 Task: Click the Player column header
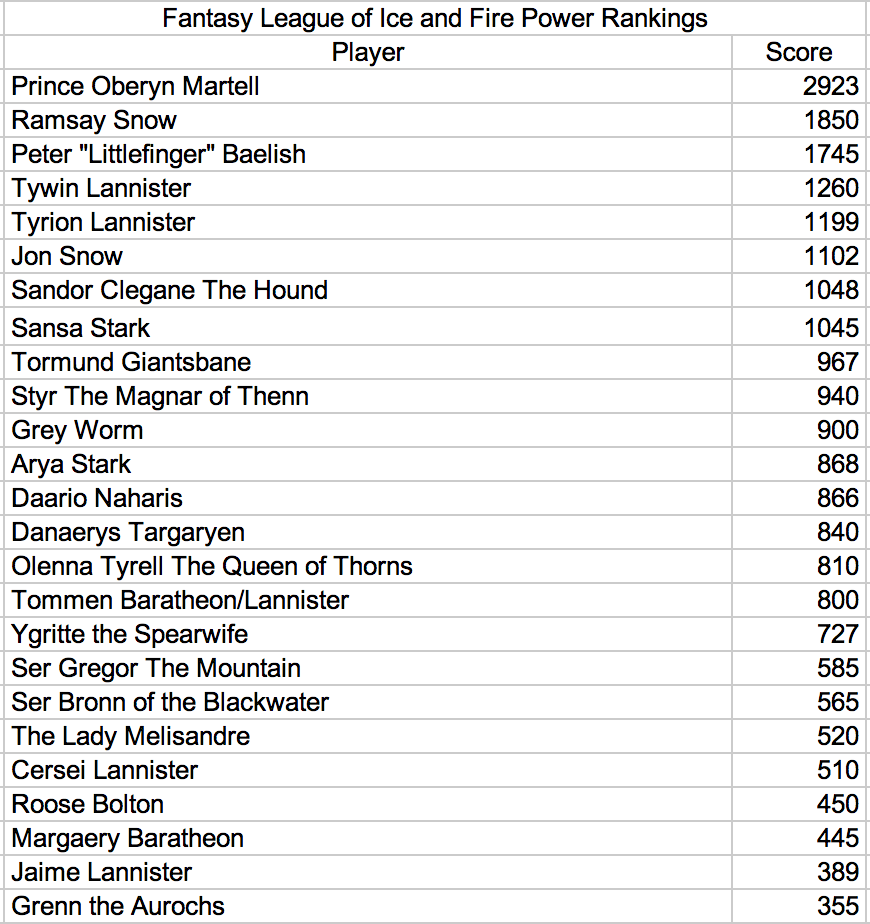[368, 52]
